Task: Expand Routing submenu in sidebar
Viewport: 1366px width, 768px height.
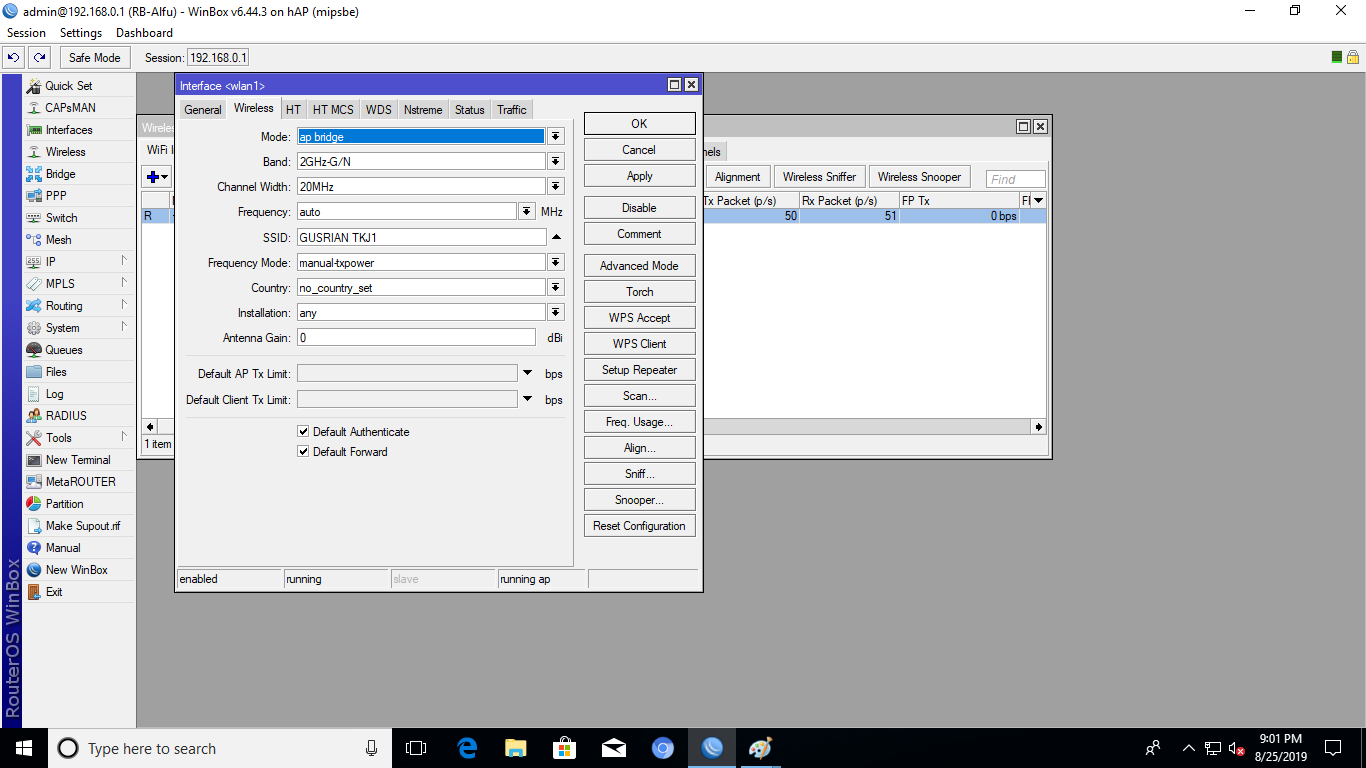Action: click(x=124, y=305)
